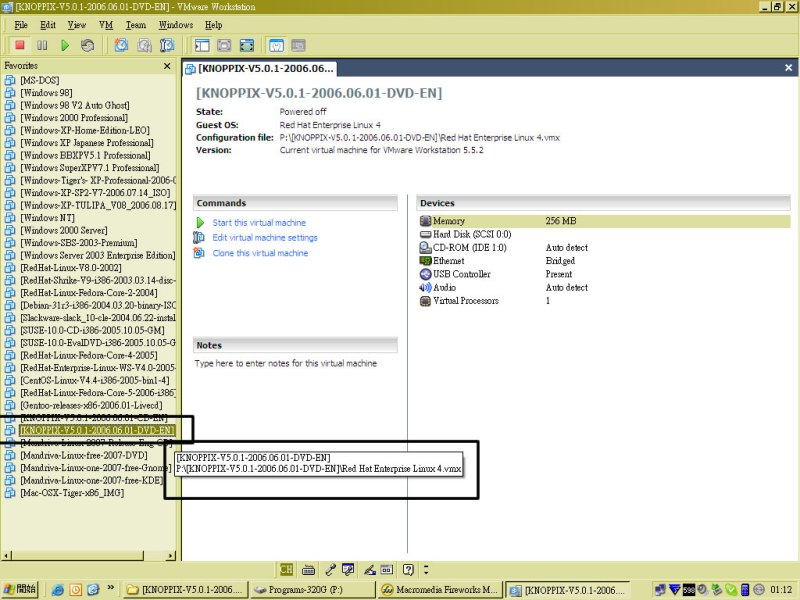The height and width of the screenshot is (600, 800).
Task: Select [Windows XP Japanese Professional] in Favorites
Action: point(87,143)
